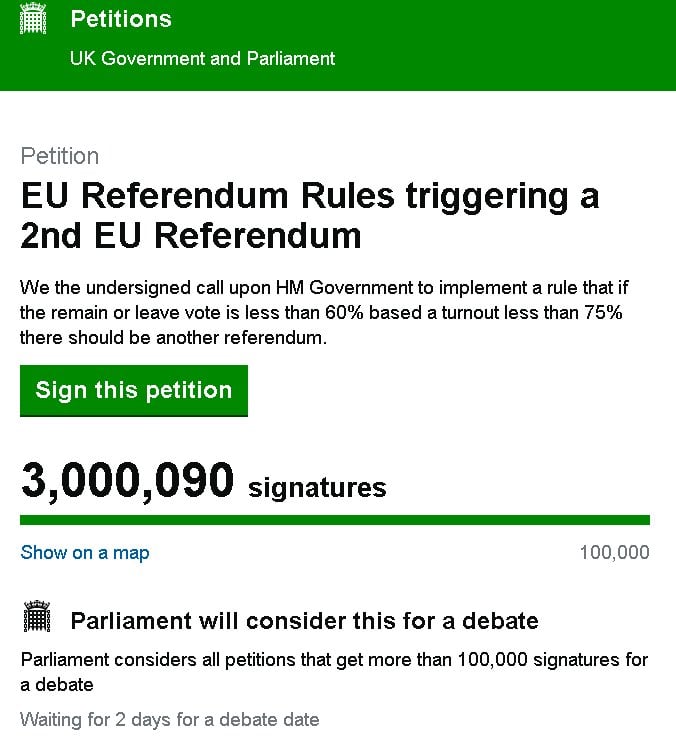Image resolution: width=676 pixels, height=739 pixels.
Task: Click the 'We the undersigned call upon' line
Action: click(x=324, y=288)
